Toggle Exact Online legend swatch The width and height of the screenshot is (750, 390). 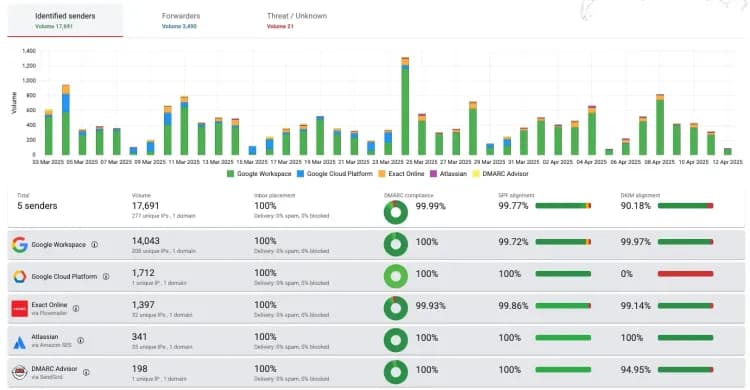tap(382, 174)
